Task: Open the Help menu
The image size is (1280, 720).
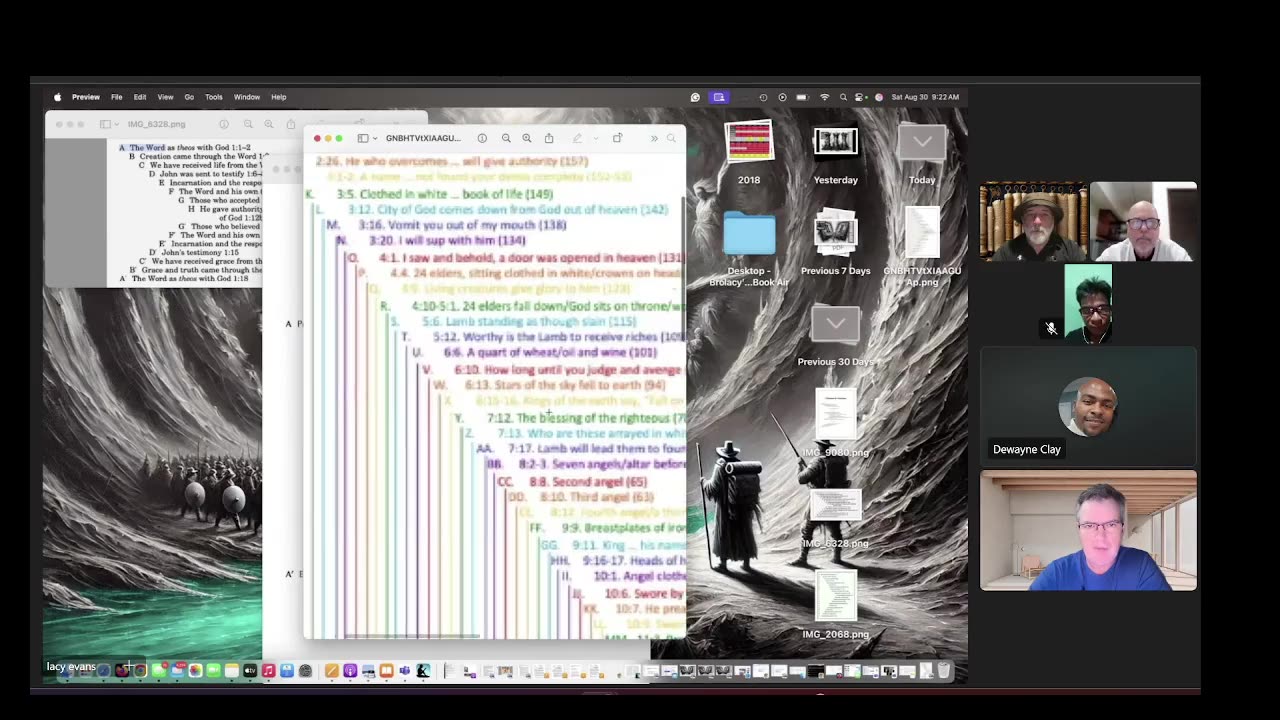Action: click(x=279, y=97)
